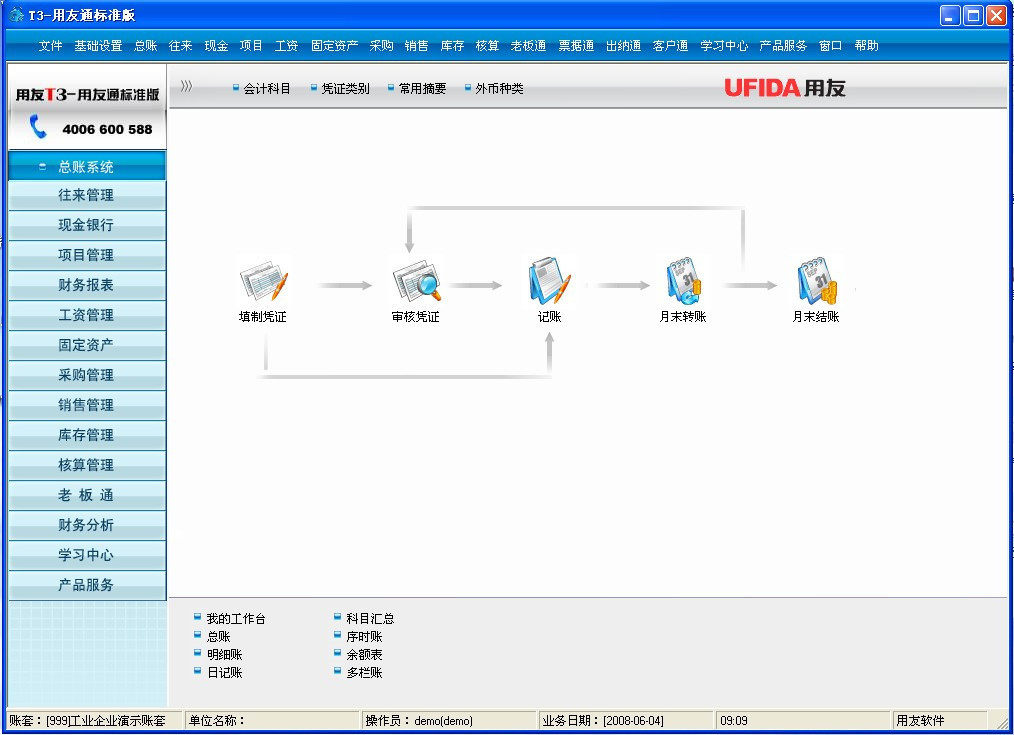
Task: Open the 项目 menu
Action: point(251,46)
